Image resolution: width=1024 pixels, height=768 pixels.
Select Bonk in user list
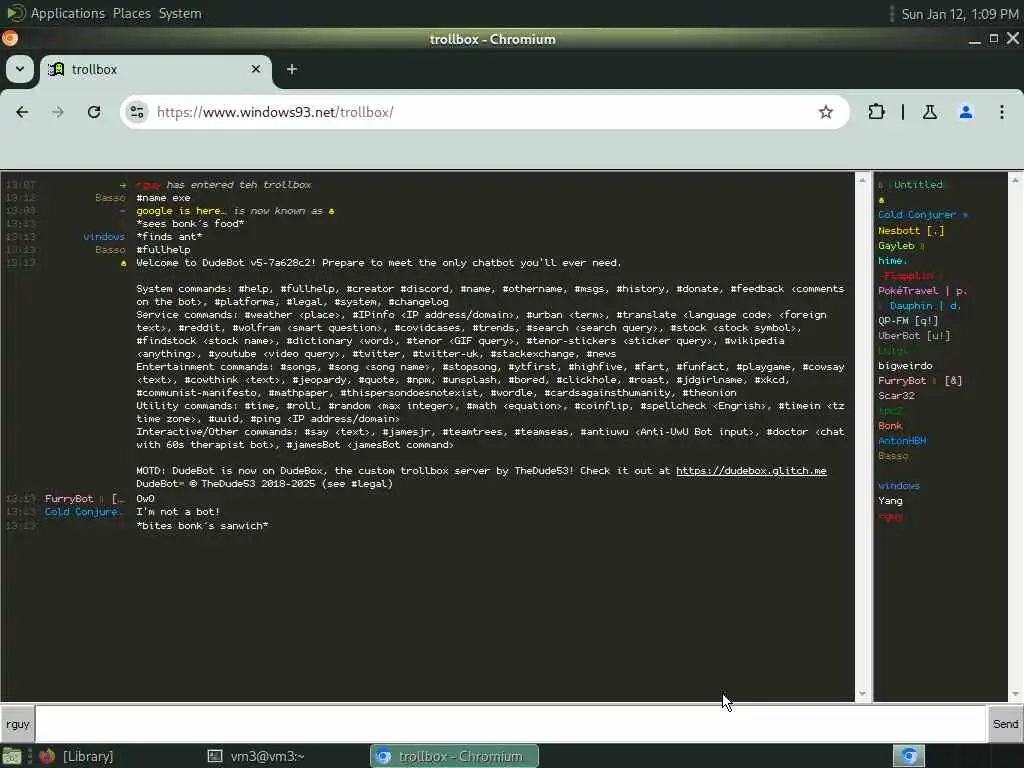[x=889, y=426]
